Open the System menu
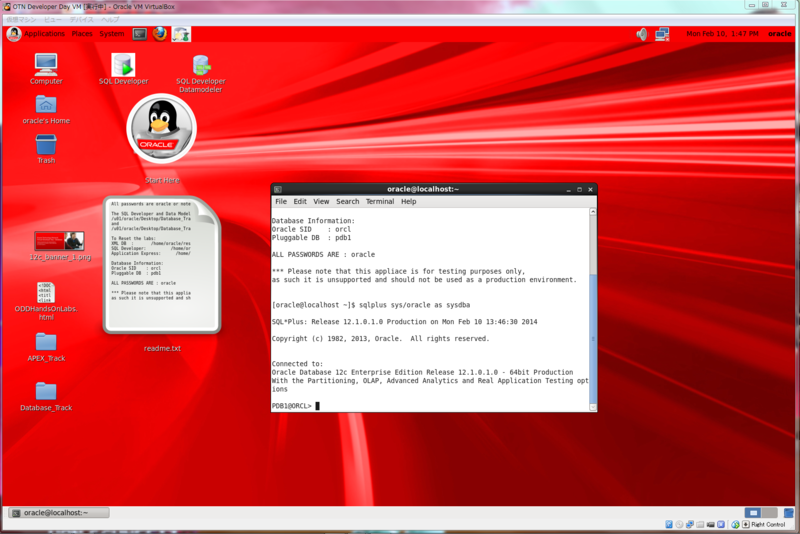Screen dimensions: 800x534 click(112, 34)
